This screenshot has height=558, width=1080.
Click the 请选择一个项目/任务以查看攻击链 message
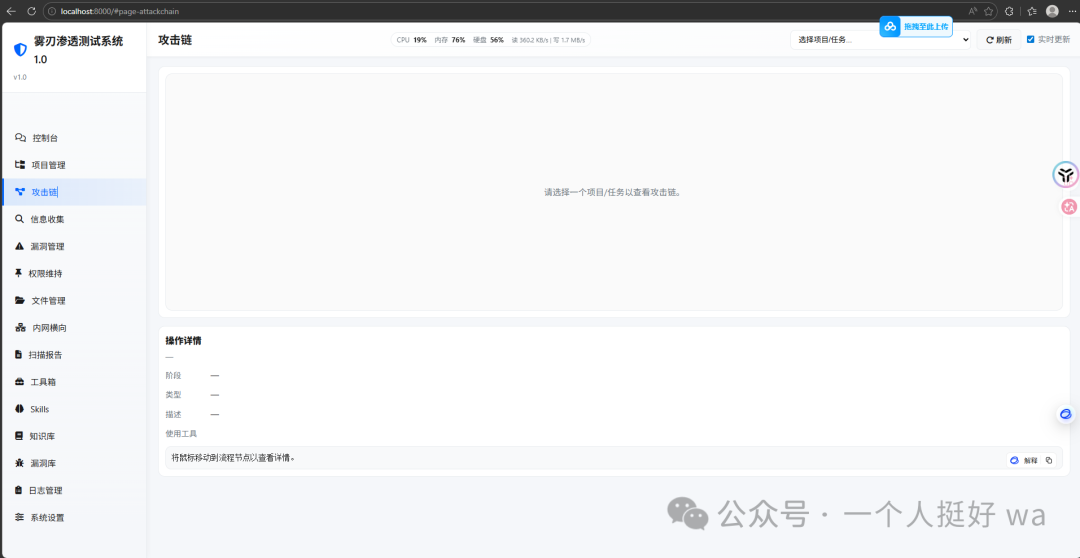[x=613, y=192]
